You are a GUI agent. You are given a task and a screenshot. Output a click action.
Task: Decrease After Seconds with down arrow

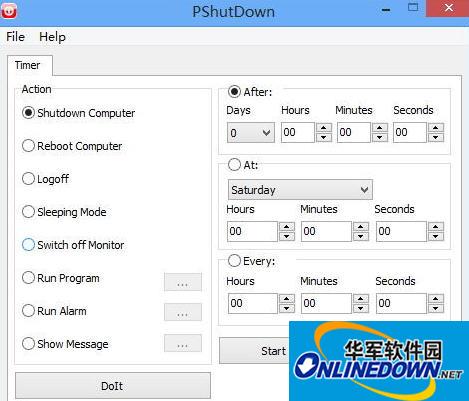[436, 137]
